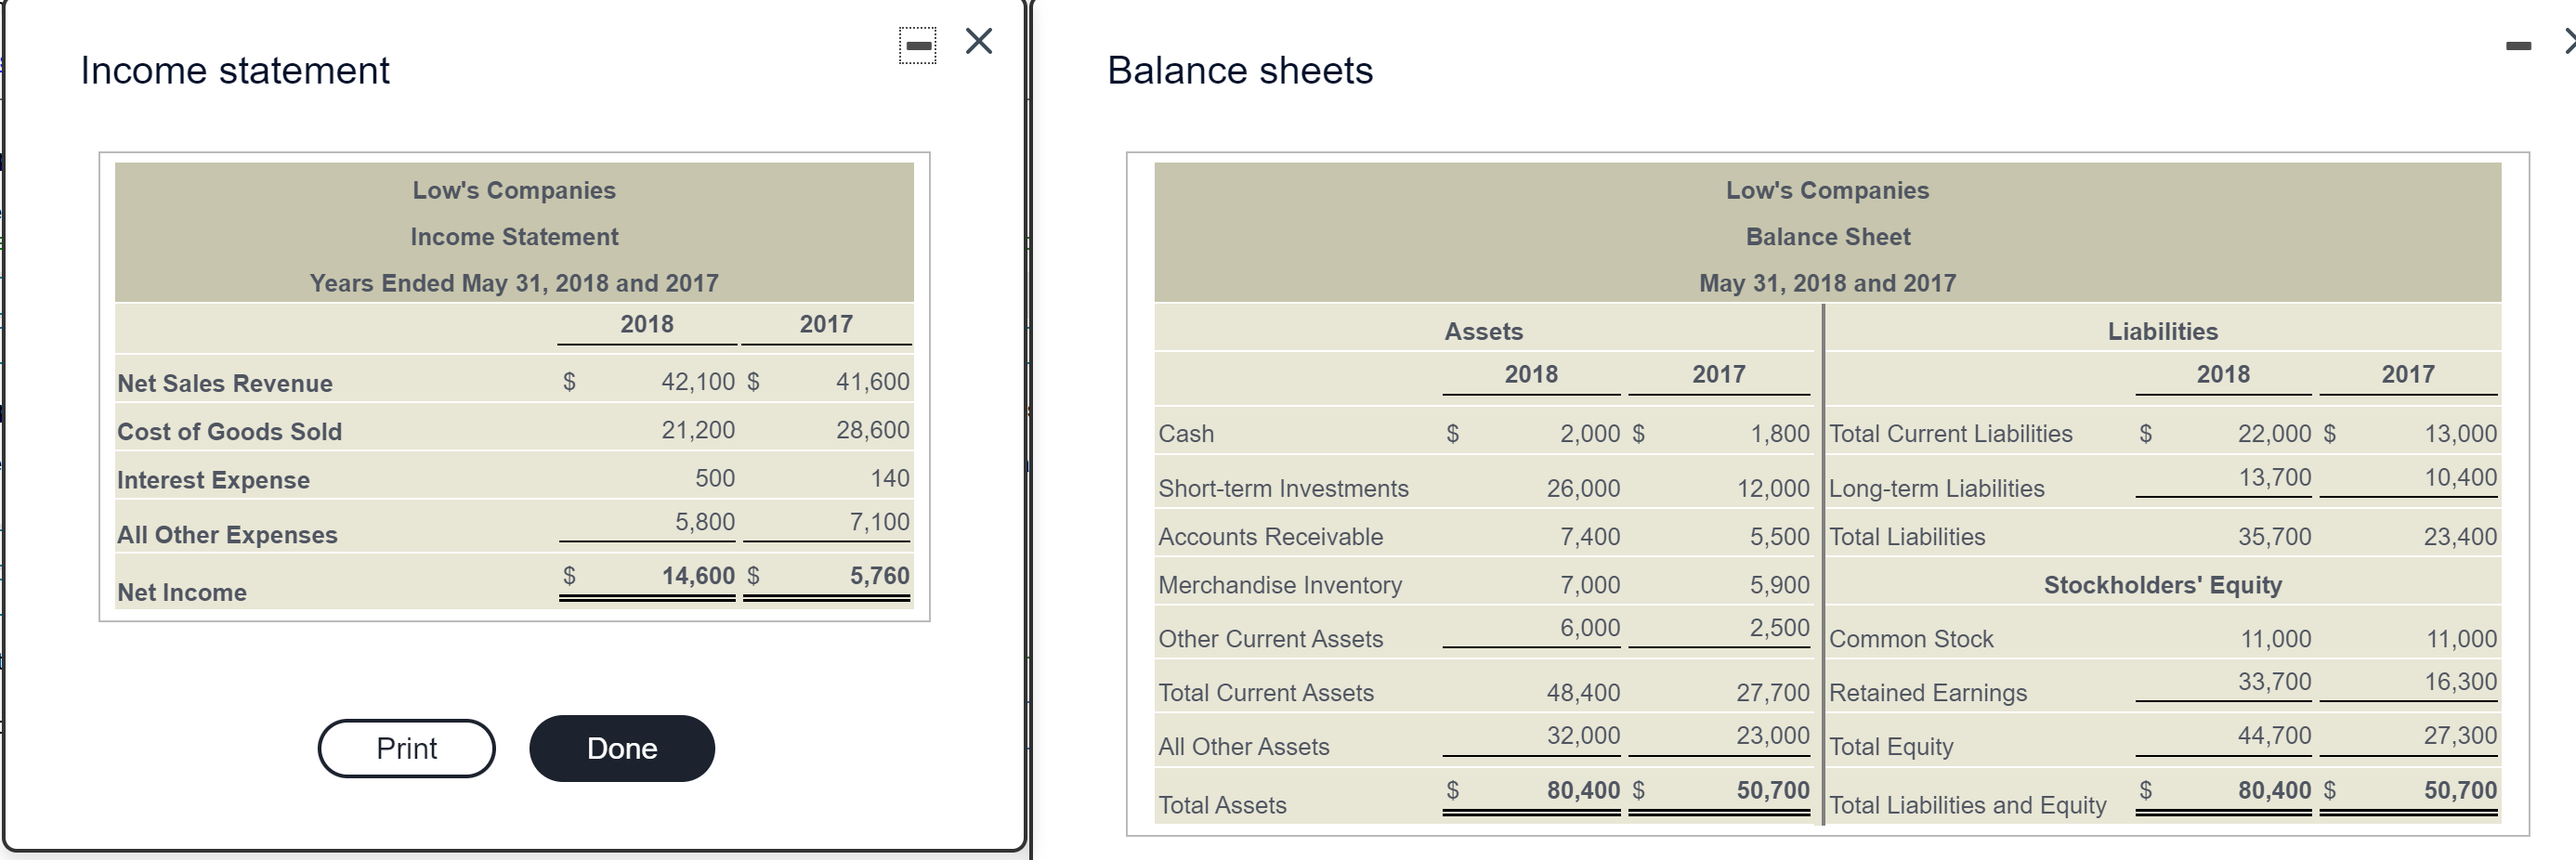Image resolution: width=2576 pixels, height=860 pixels.
Task: Select 2018 total equity 44,700
Action: point(2274,735)
